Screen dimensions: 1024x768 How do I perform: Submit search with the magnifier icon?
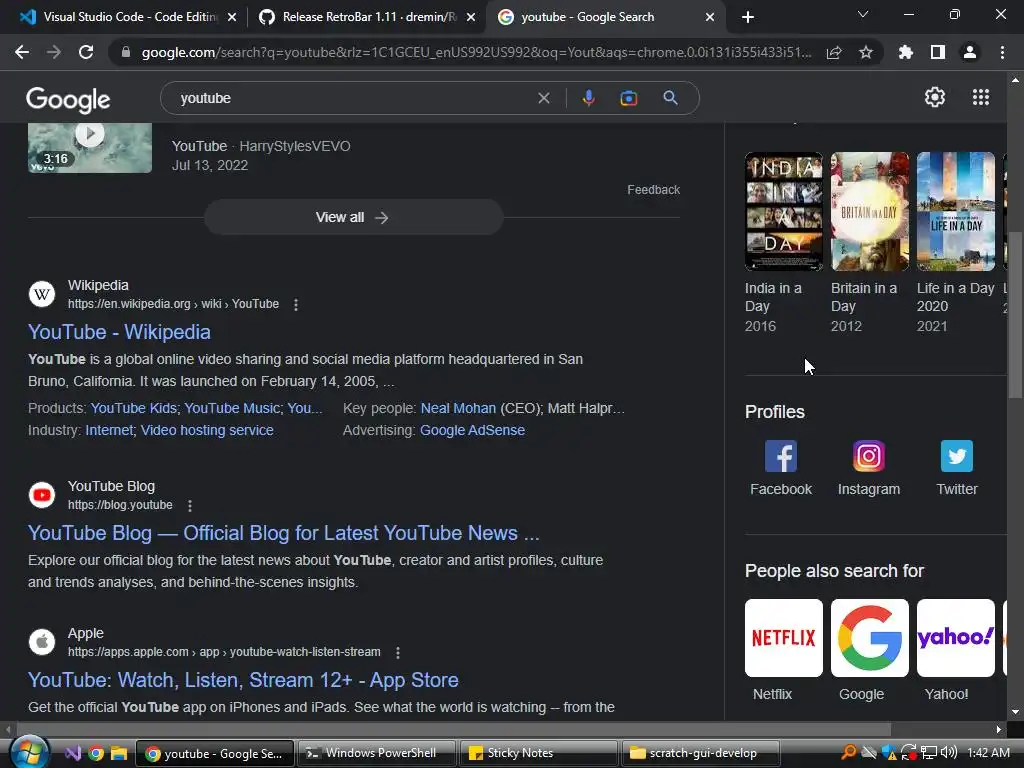[x=670, y=98]
